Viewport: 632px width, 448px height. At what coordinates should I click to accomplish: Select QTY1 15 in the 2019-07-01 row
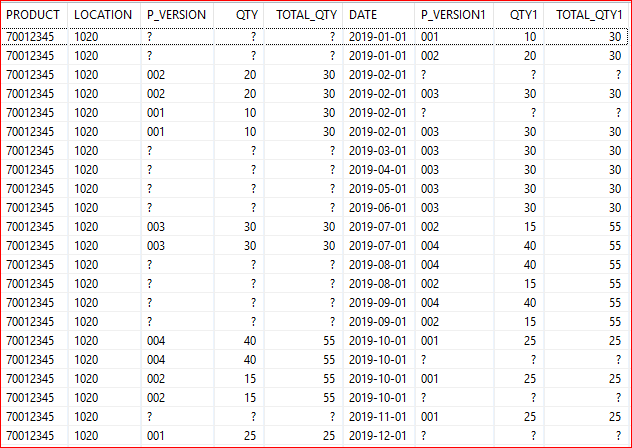530,227
